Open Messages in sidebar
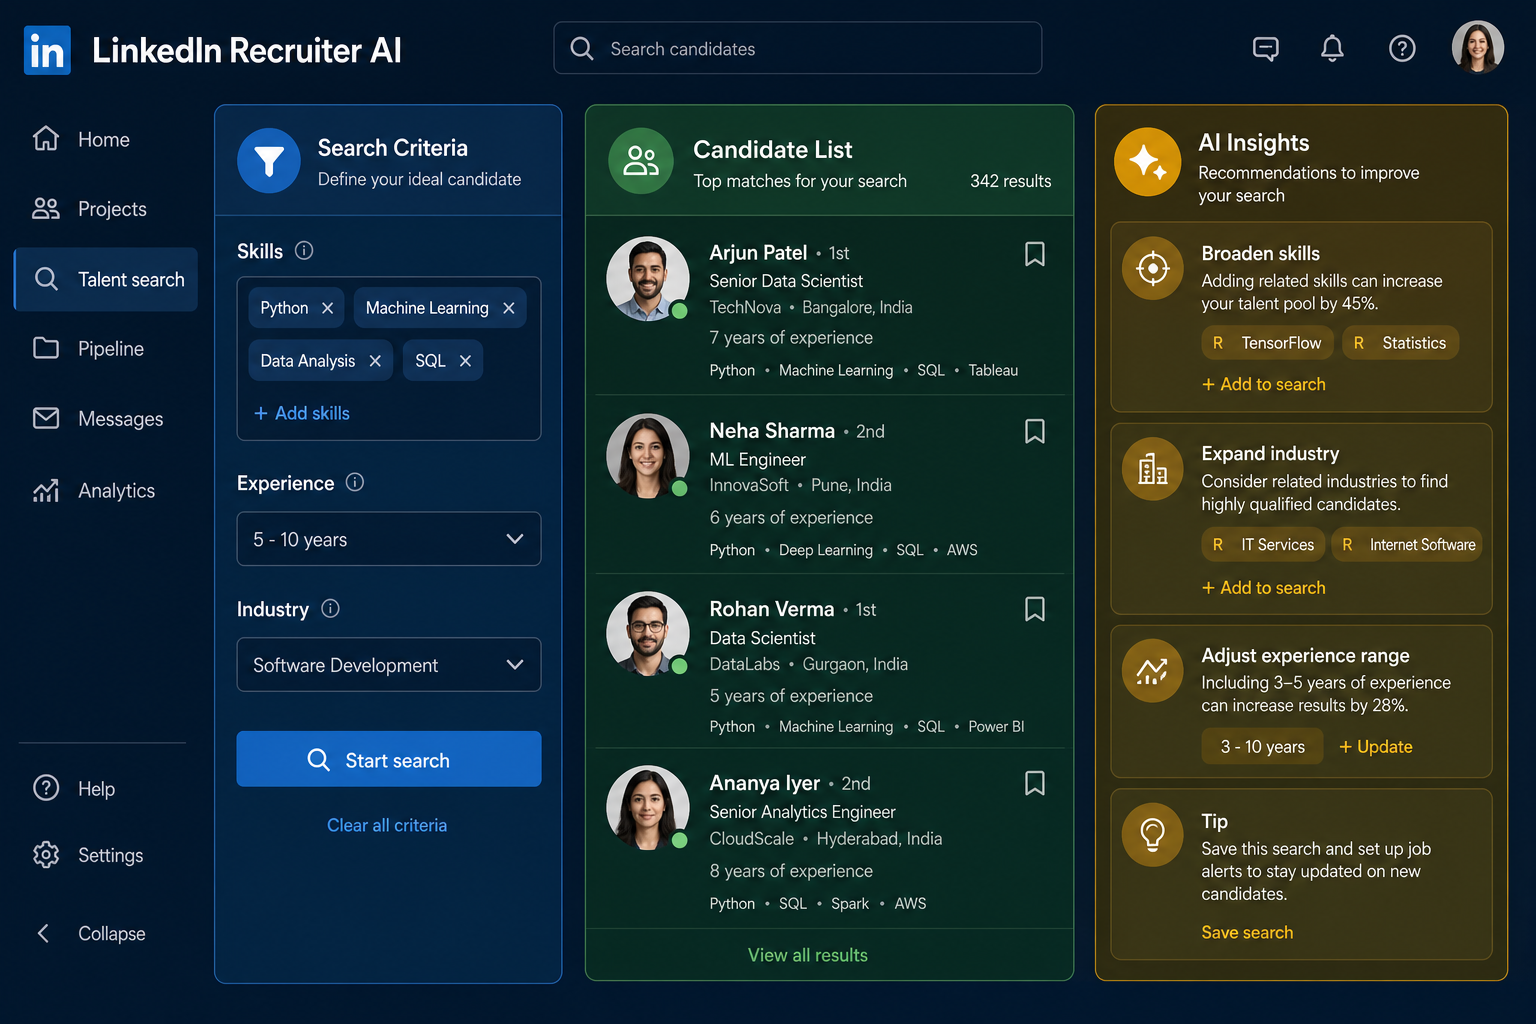The image size is (1536, 1024). [x=104, y=418]
